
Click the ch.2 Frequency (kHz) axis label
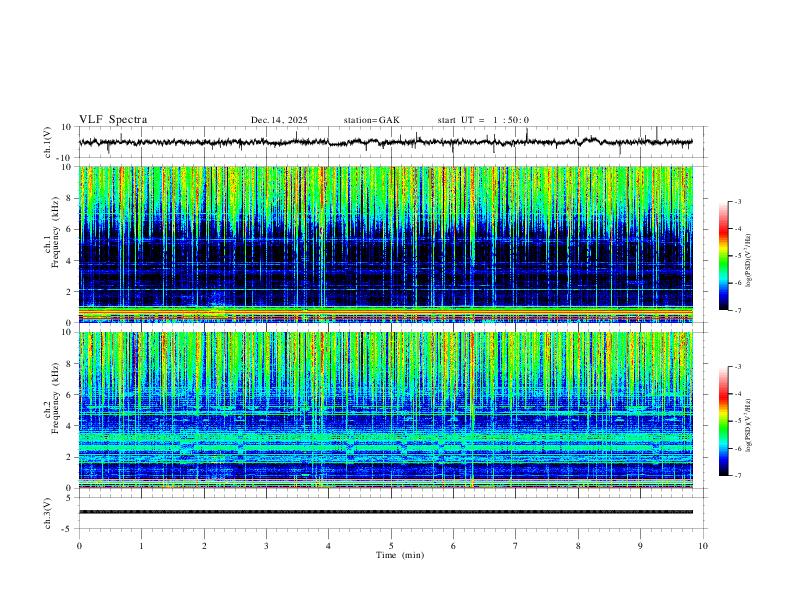52,396
